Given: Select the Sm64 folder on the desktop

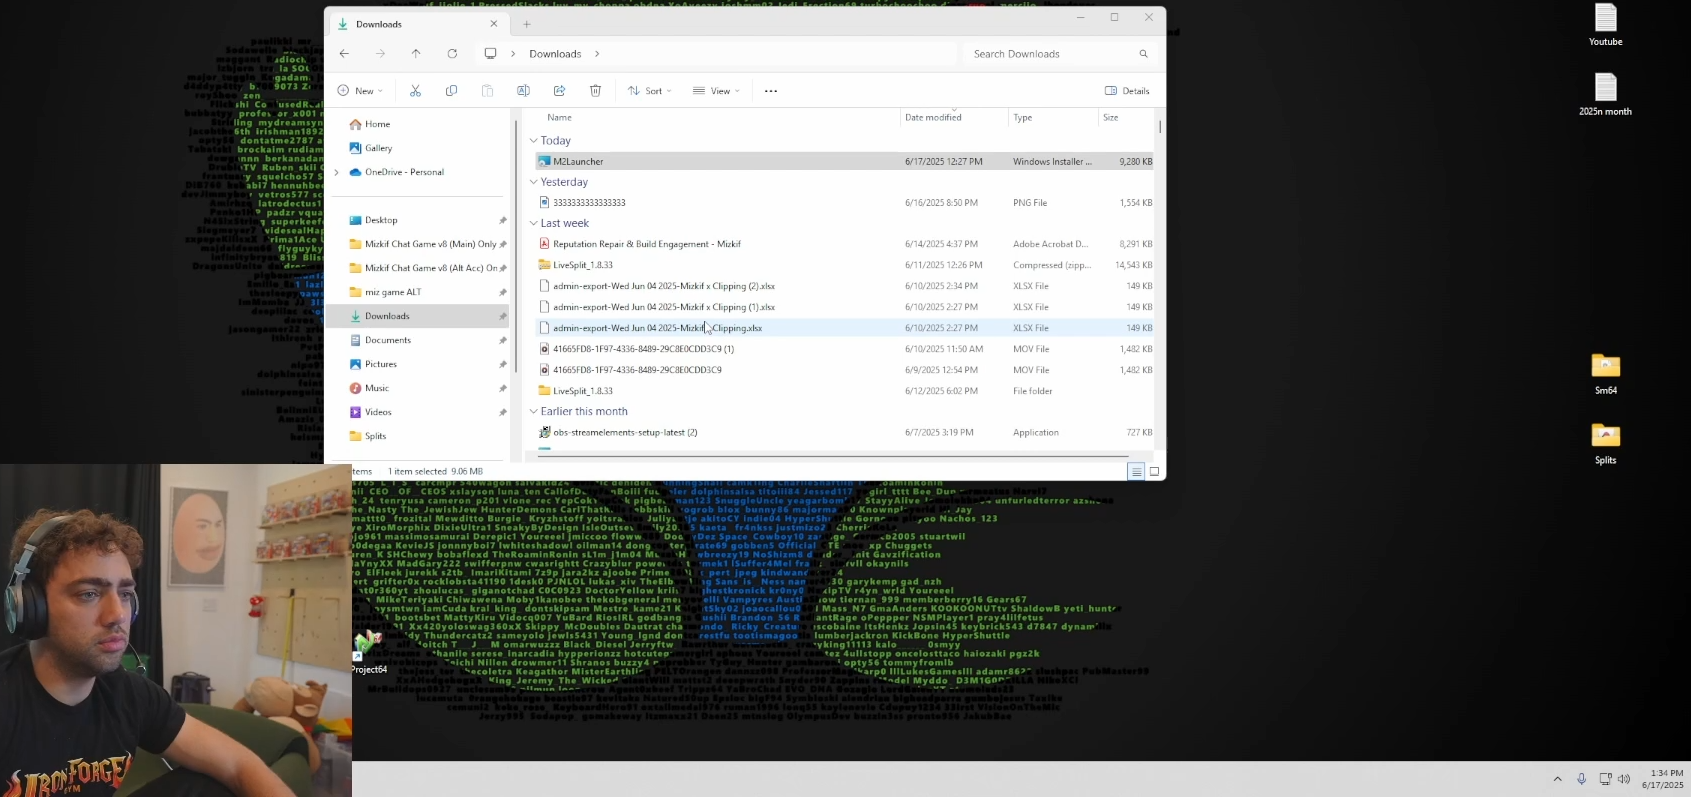Looking at the screenshot, I should point(1606,374).
